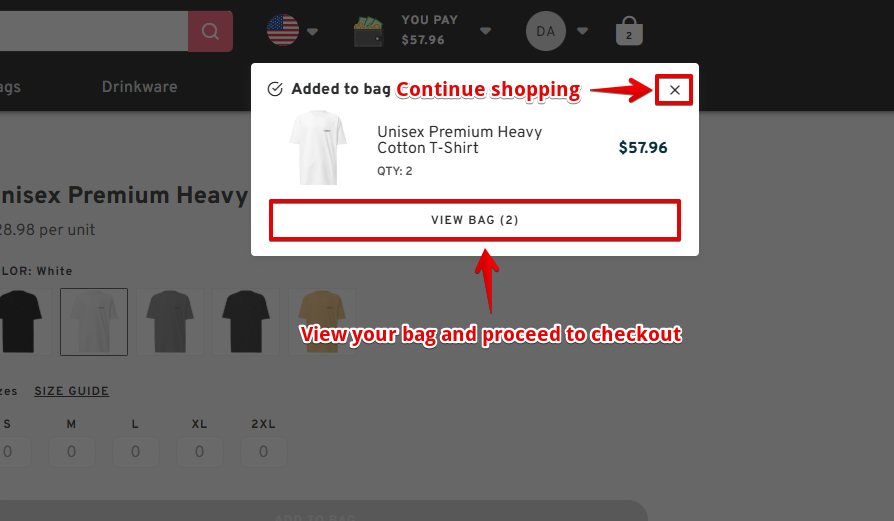Click the Unisex Premium Heavy Cotton T-Shirt name

pyautogui.click(x=460, y=140)
